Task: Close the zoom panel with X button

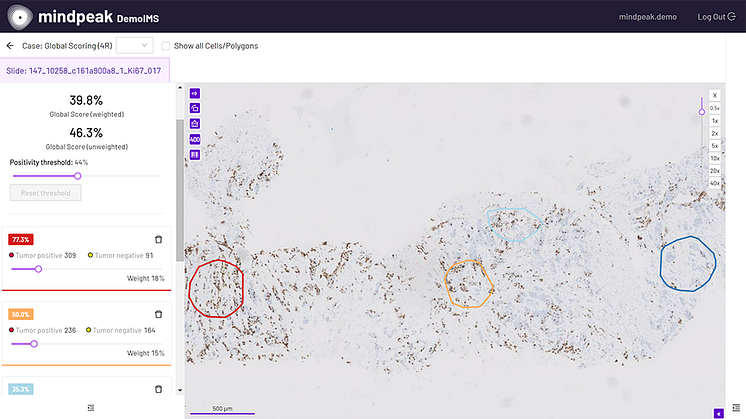Action: click(715, 95)
